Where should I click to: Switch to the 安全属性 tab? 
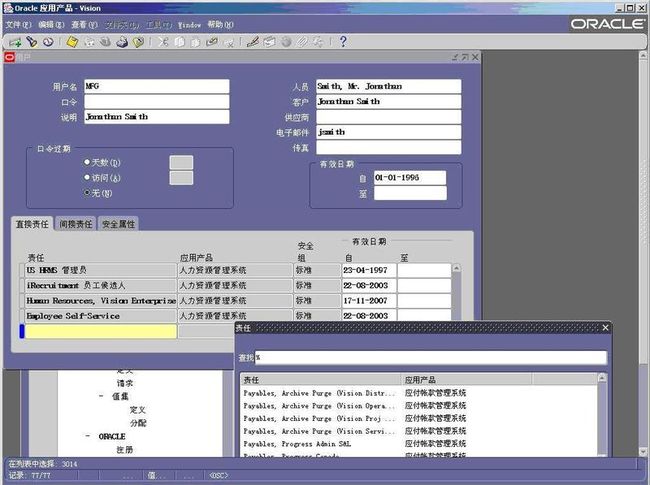click(x=118, y=224)
